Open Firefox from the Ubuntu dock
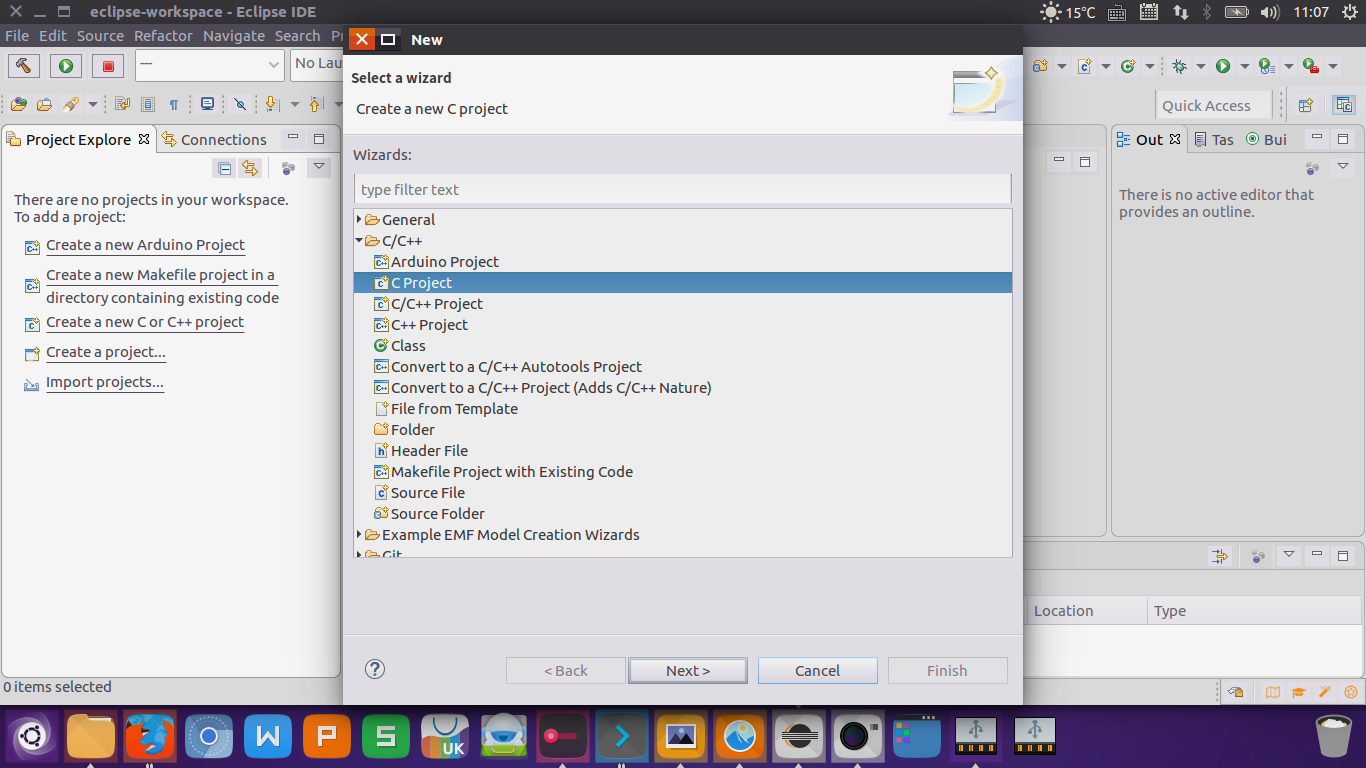This screenshot has width=1366, height=768. (x=150, y=737)
